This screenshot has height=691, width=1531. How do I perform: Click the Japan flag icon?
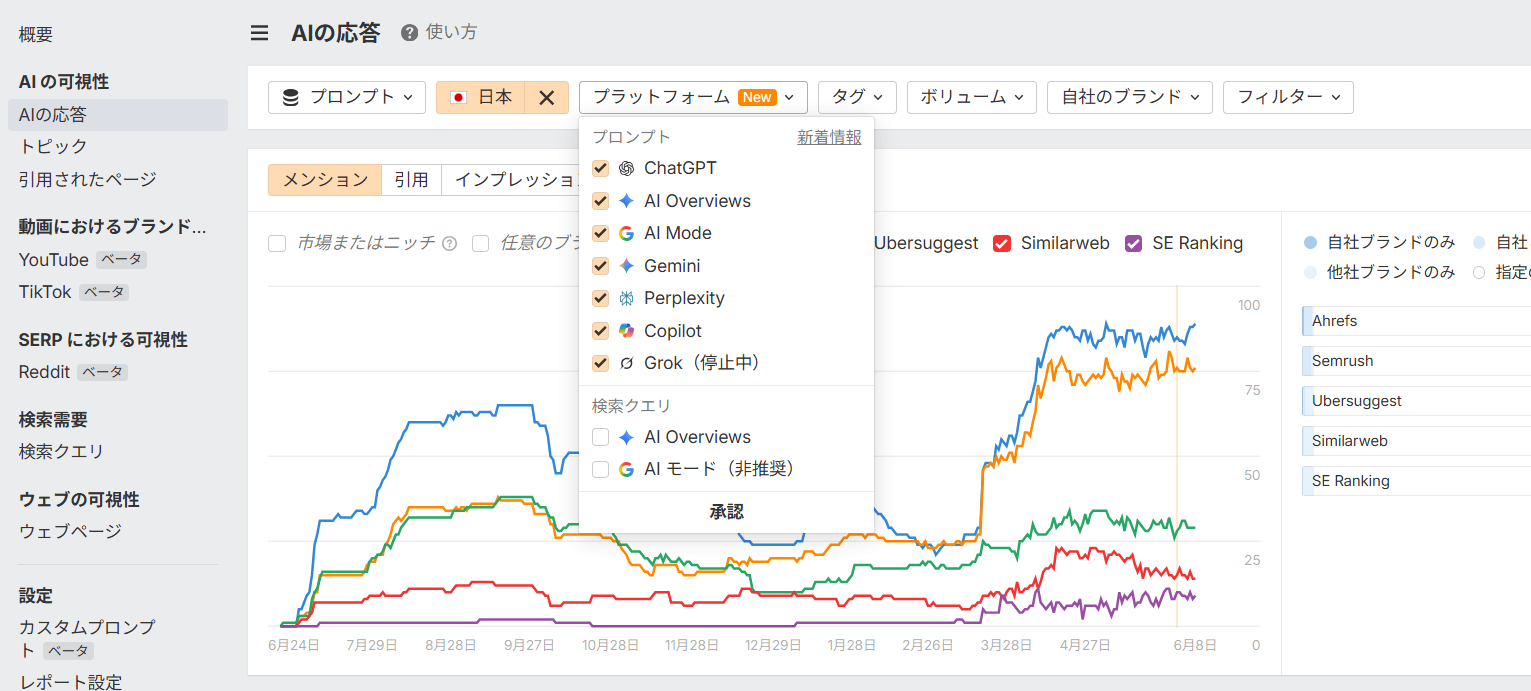(459, 97)
